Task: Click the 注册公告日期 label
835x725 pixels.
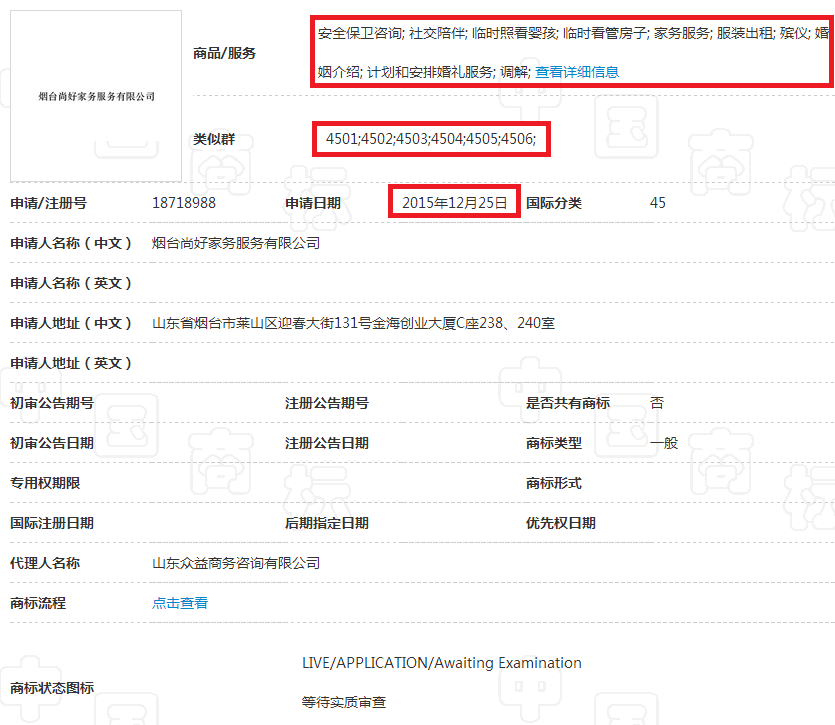Action: click(326, 443)
